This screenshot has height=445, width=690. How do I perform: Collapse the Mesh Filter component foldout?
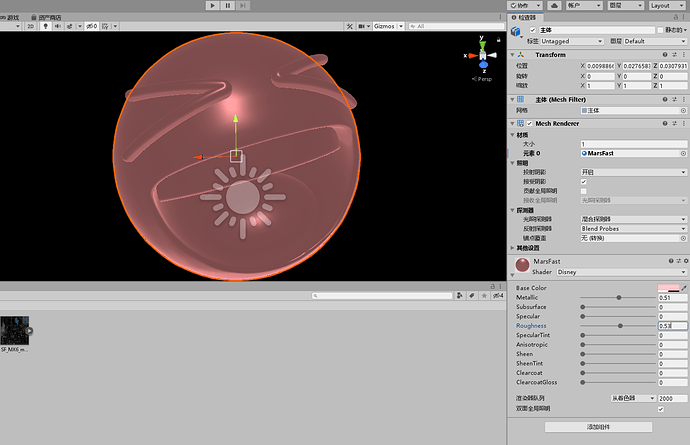512,100
